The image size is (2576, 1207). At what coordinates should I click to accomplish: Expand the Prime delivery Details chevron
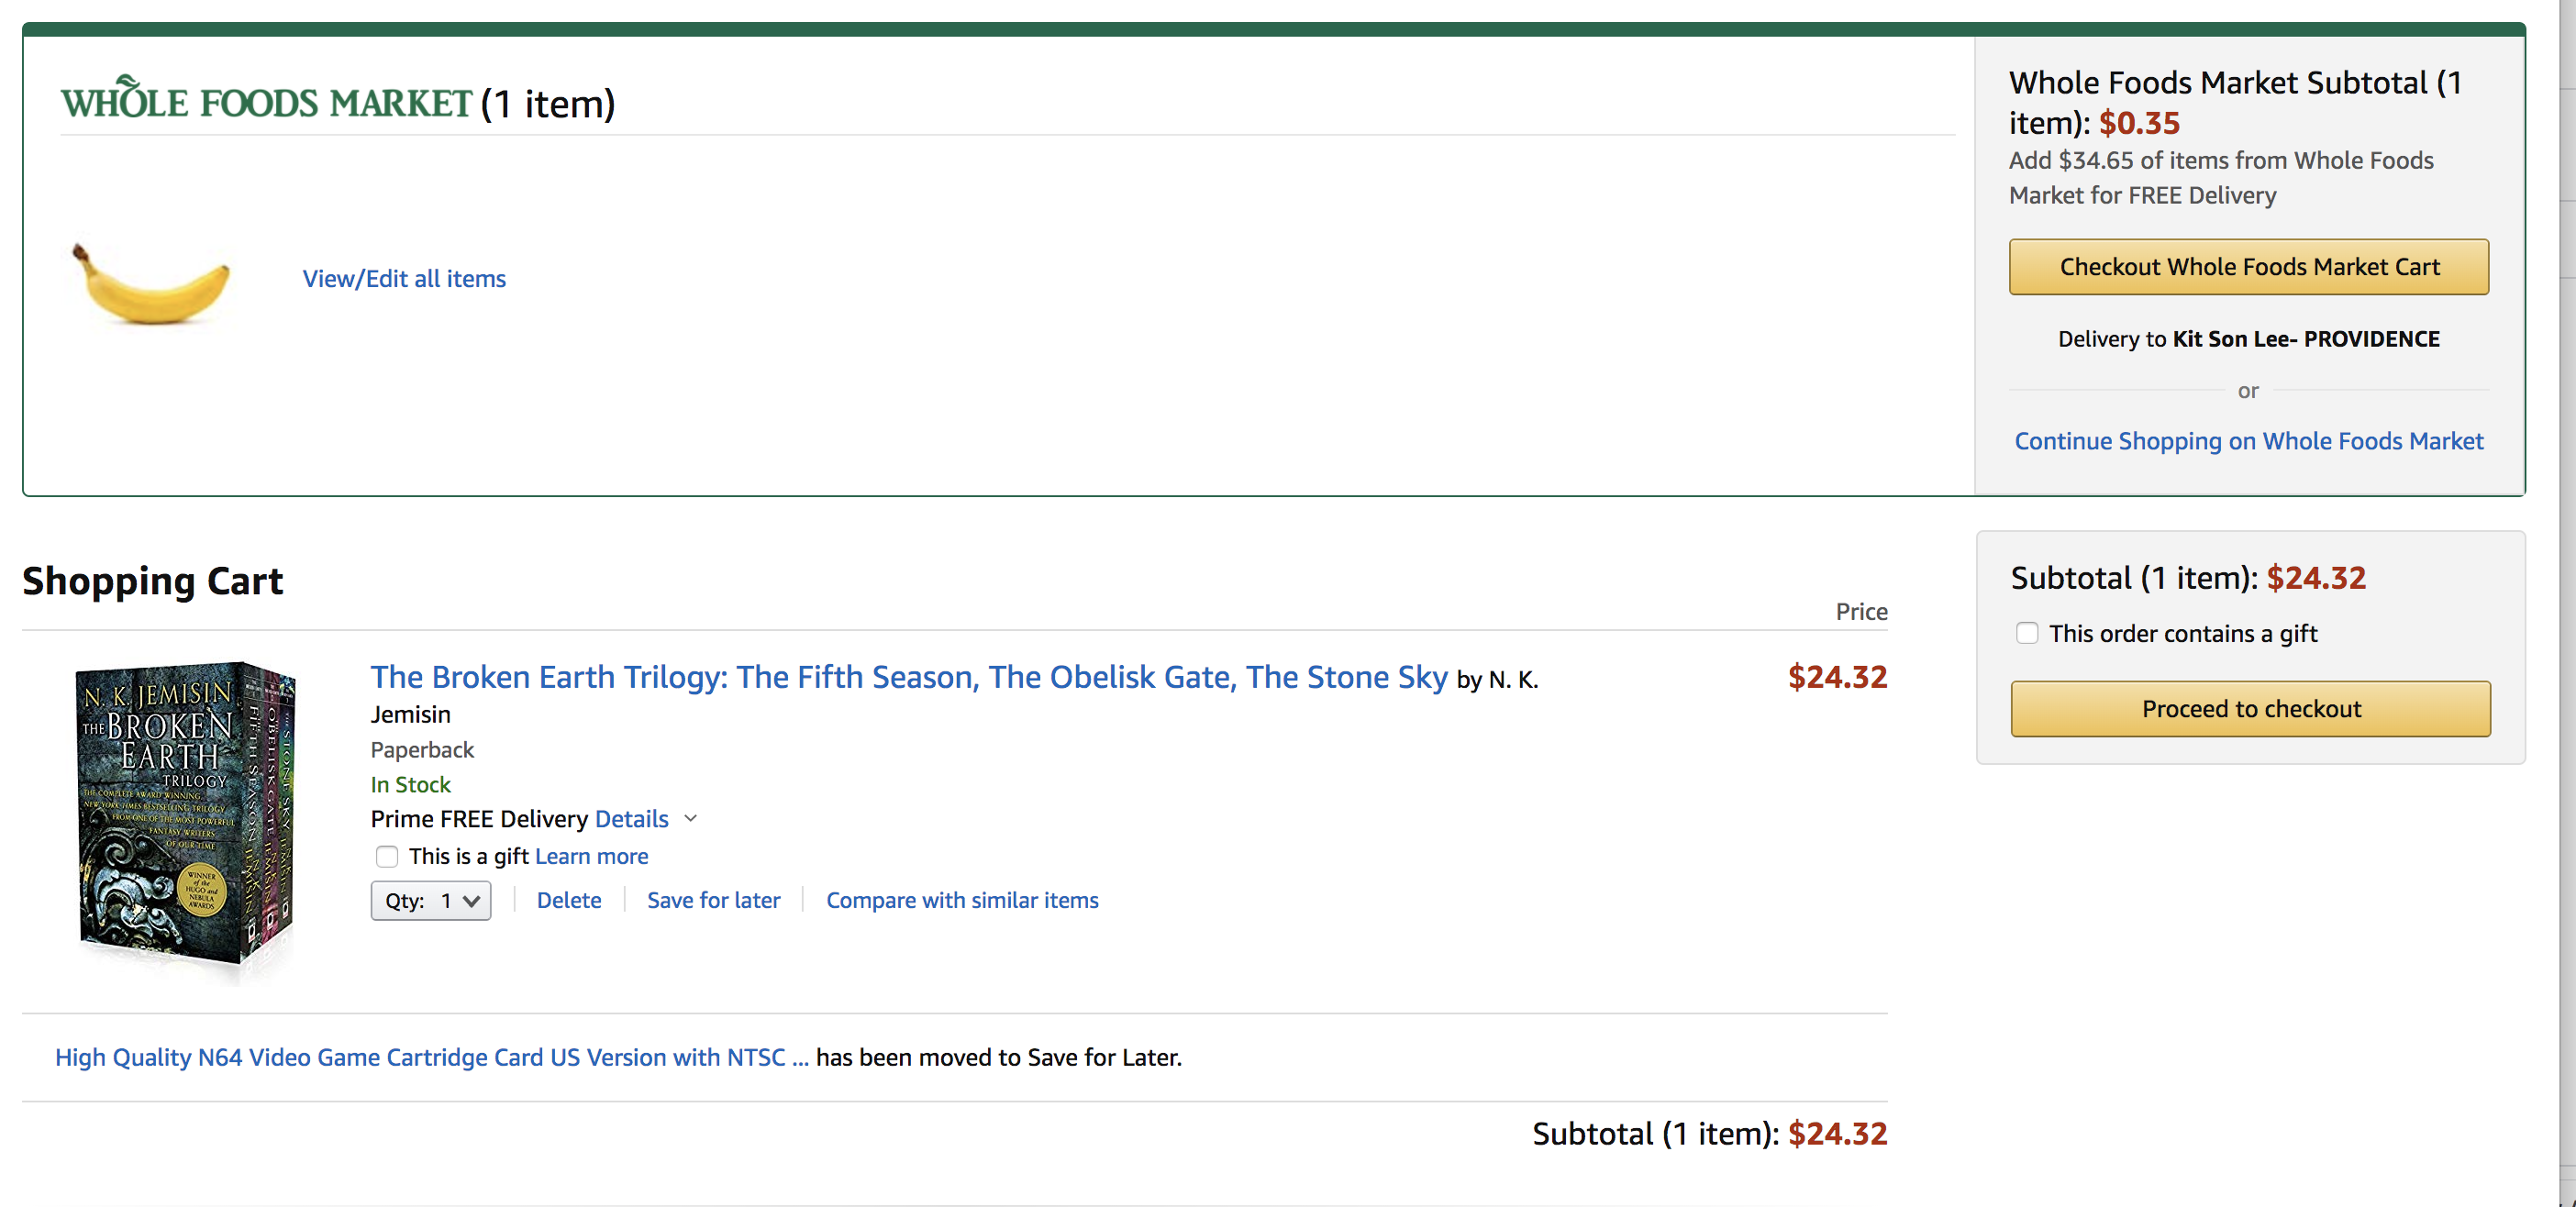[691, 819]
